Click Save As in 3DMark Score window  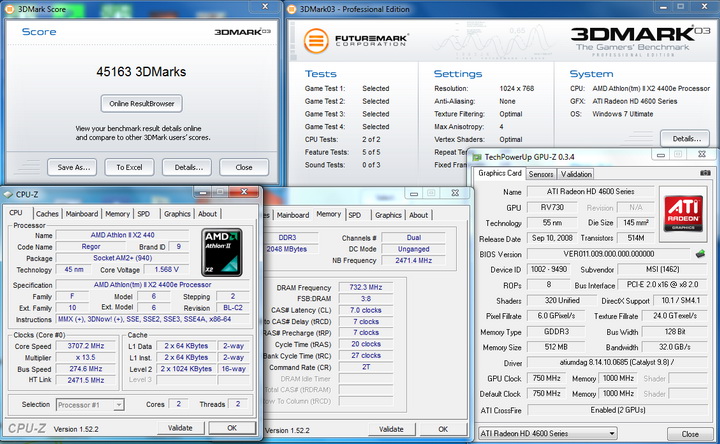[72, 168]
